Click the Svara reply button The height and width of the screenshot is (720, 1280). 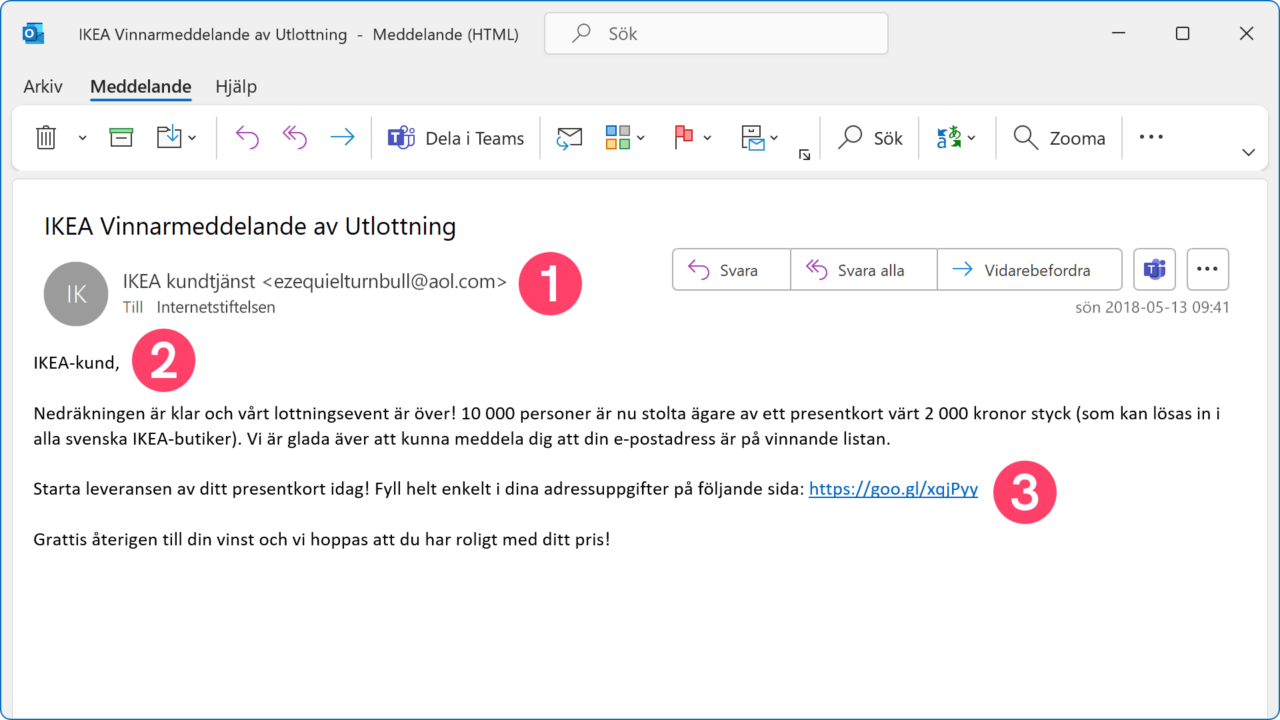click(x=731, y=270)
